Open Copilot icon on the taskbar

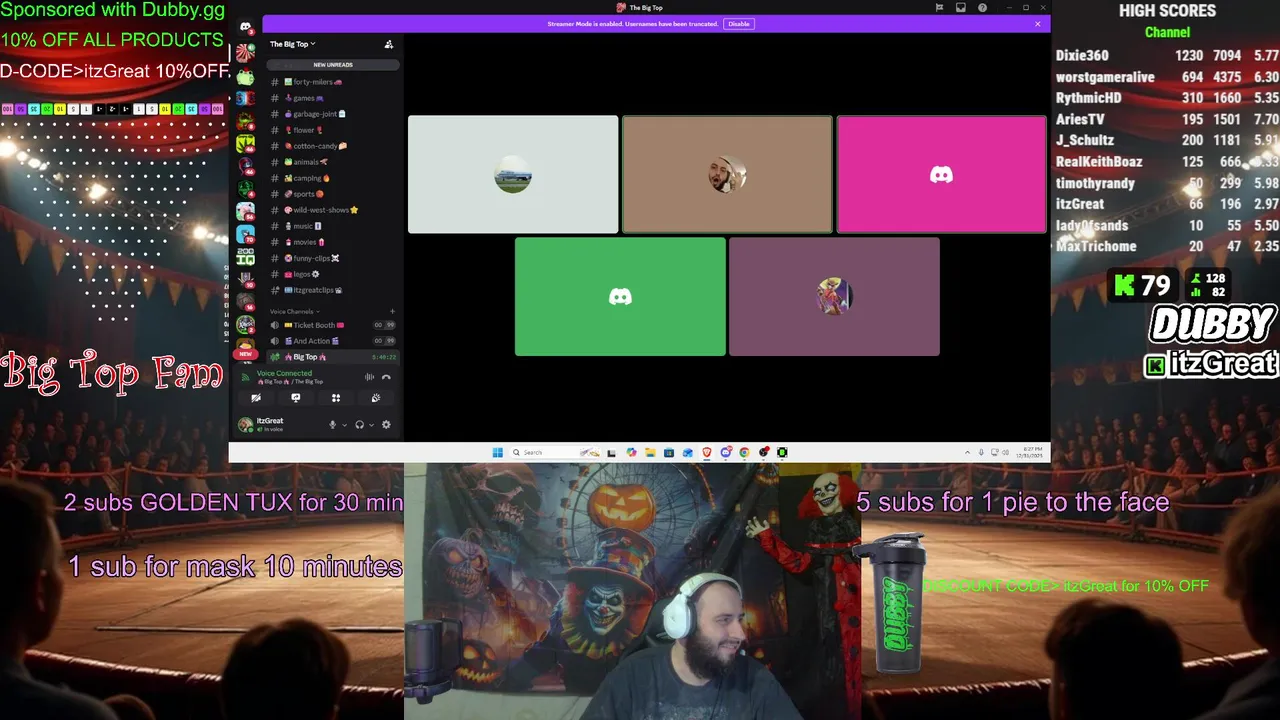[631, 452]
